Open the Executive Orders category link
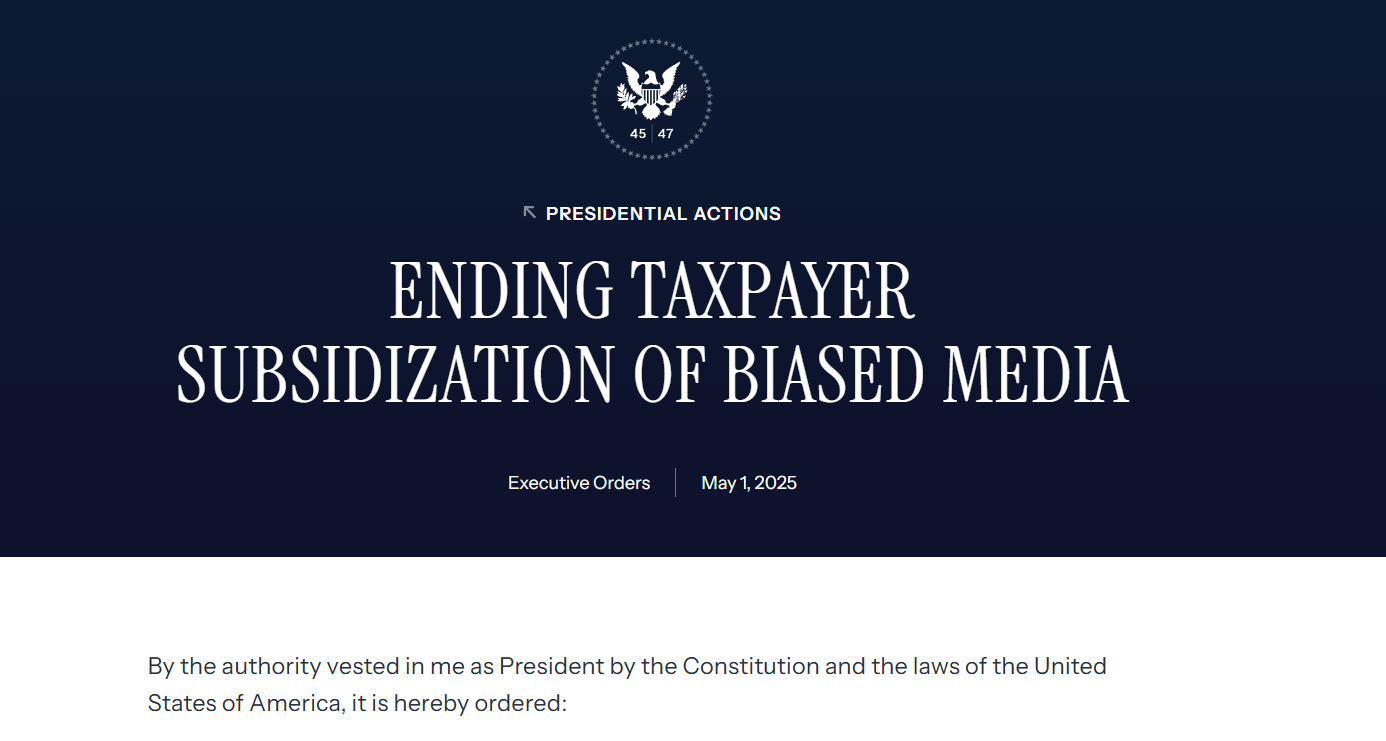This screenshot has height=741, width=1386. [579, 483]
